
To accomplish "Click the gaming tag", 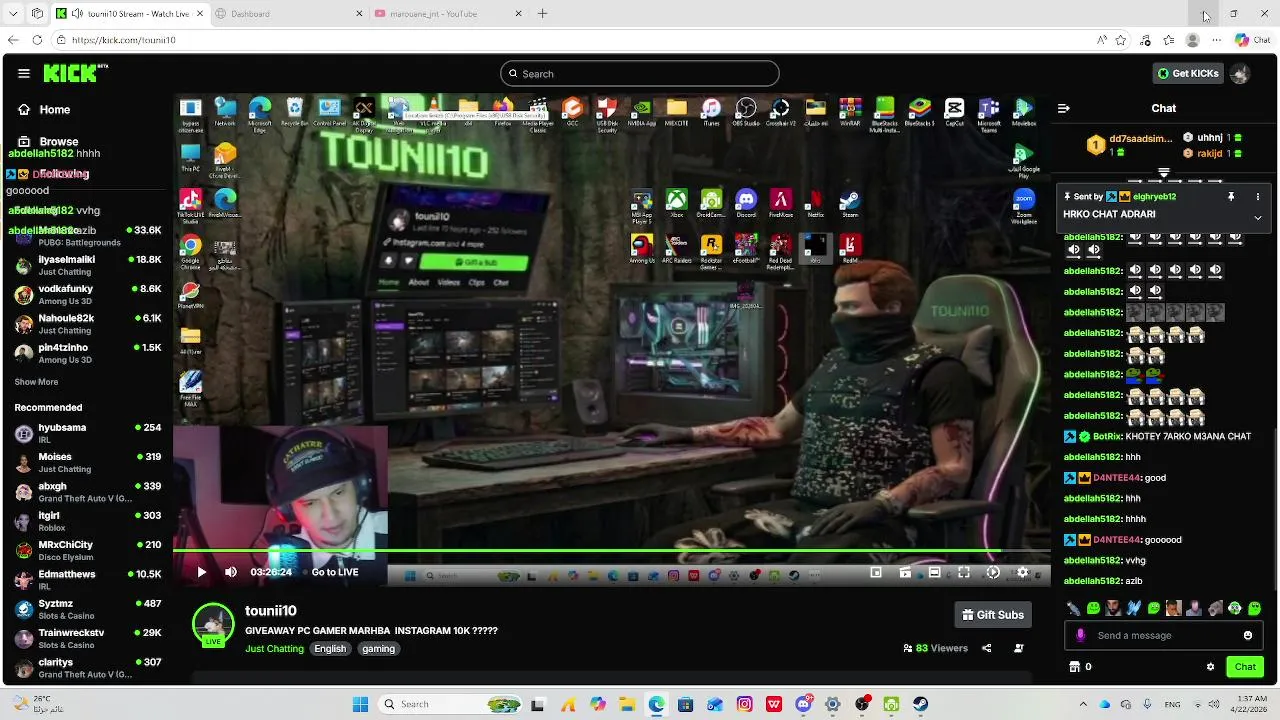I will (x=378, y=649).
